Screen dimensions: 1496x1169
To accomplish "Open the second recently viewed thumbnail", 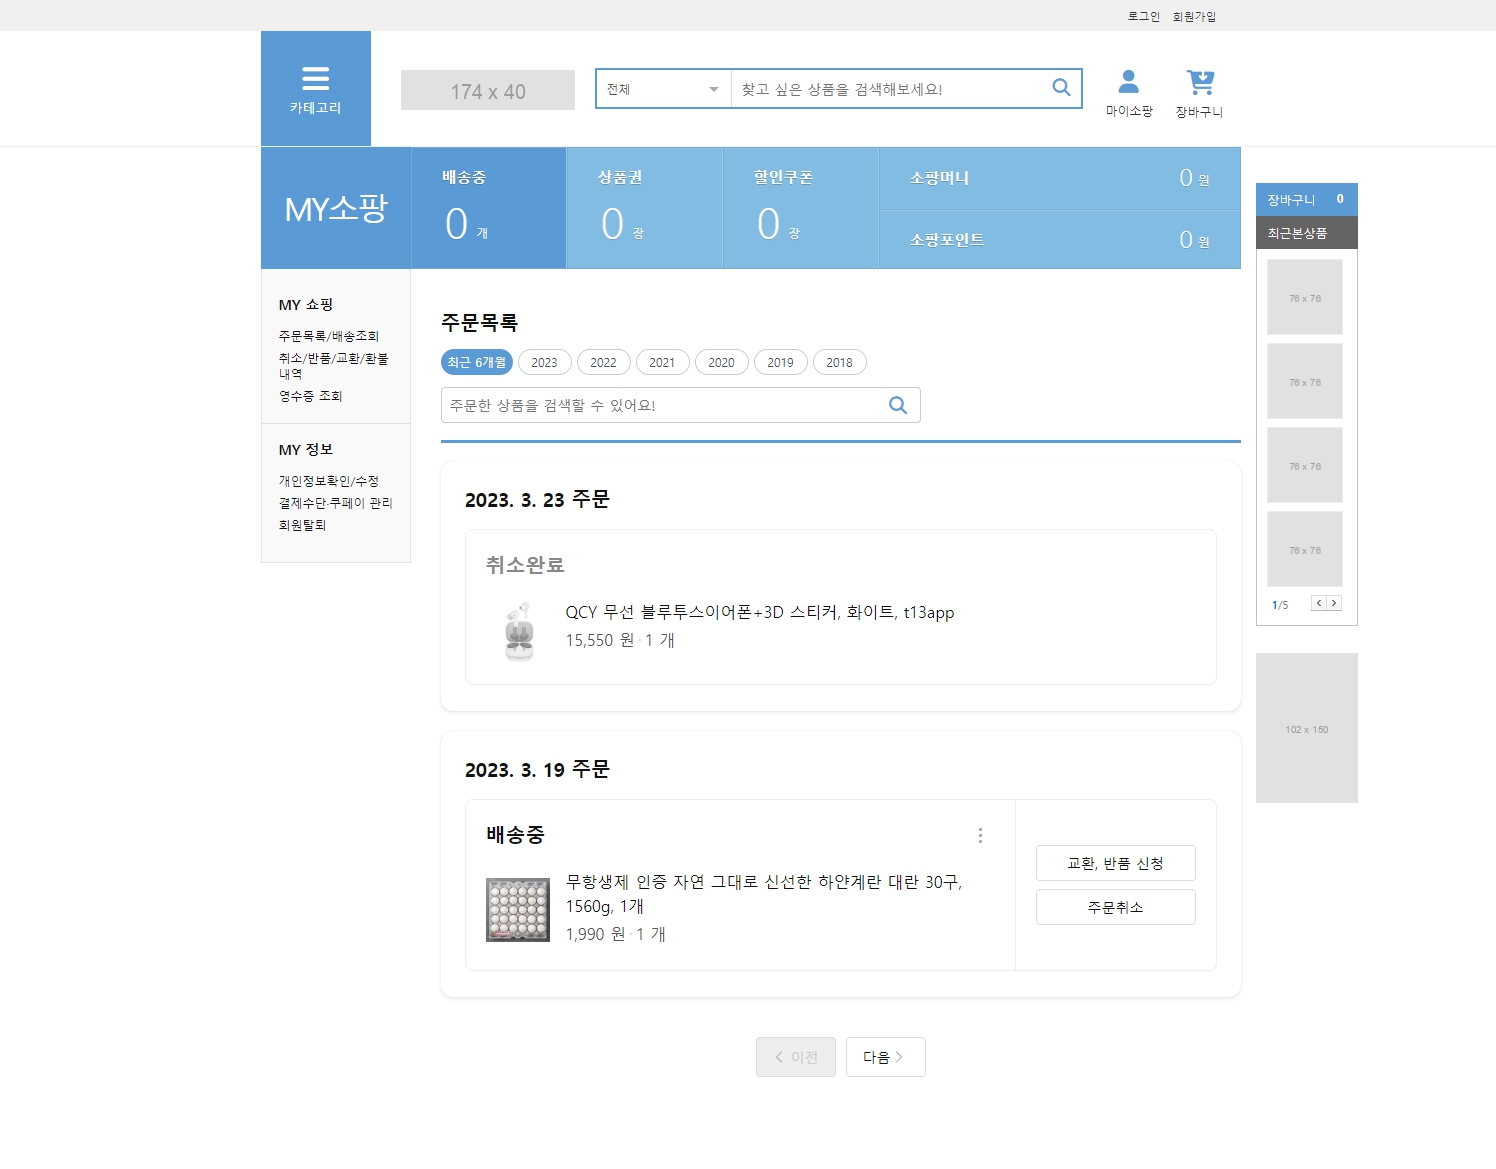I will (1305, 381).
